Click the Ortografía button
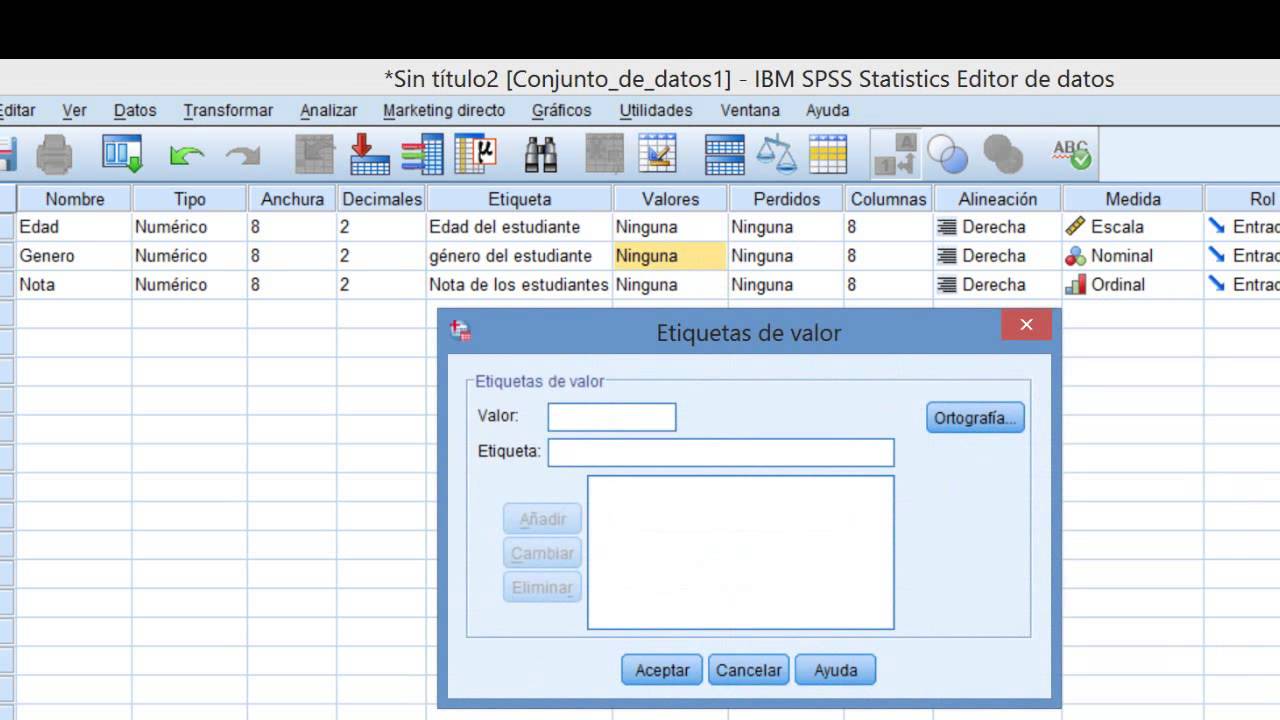The height and width of the screenshot is (720, 1280). click(x=975, y=418)
